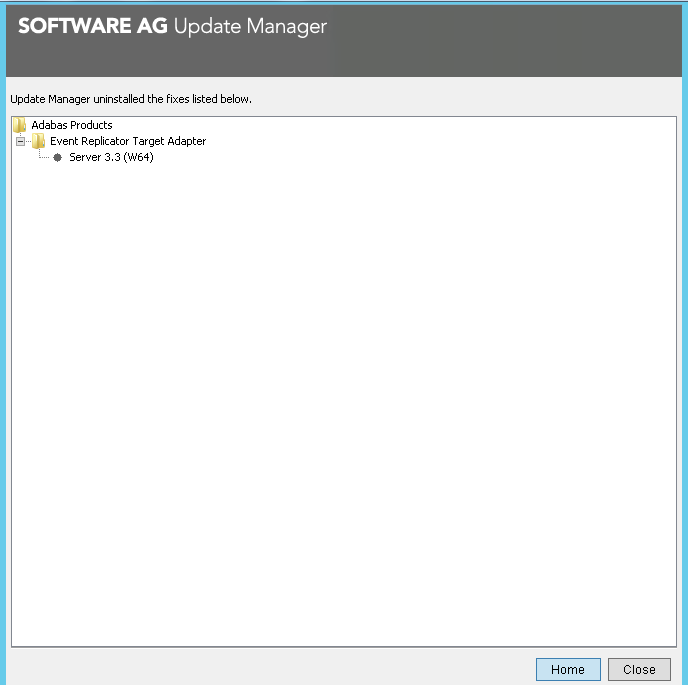
Task: Click the SOFTWARE AG logo text
Action: coord(92,27)
